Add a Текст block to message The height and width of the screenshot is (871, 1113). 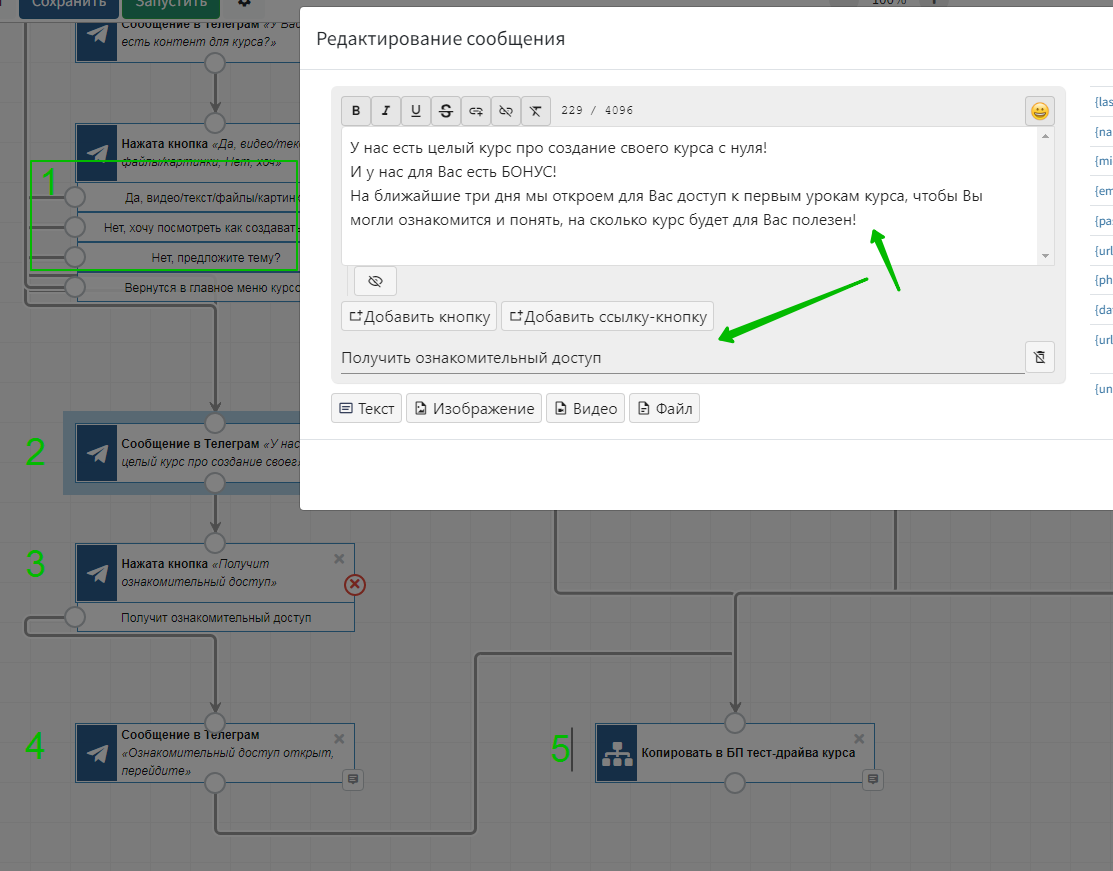click(366, 408)
